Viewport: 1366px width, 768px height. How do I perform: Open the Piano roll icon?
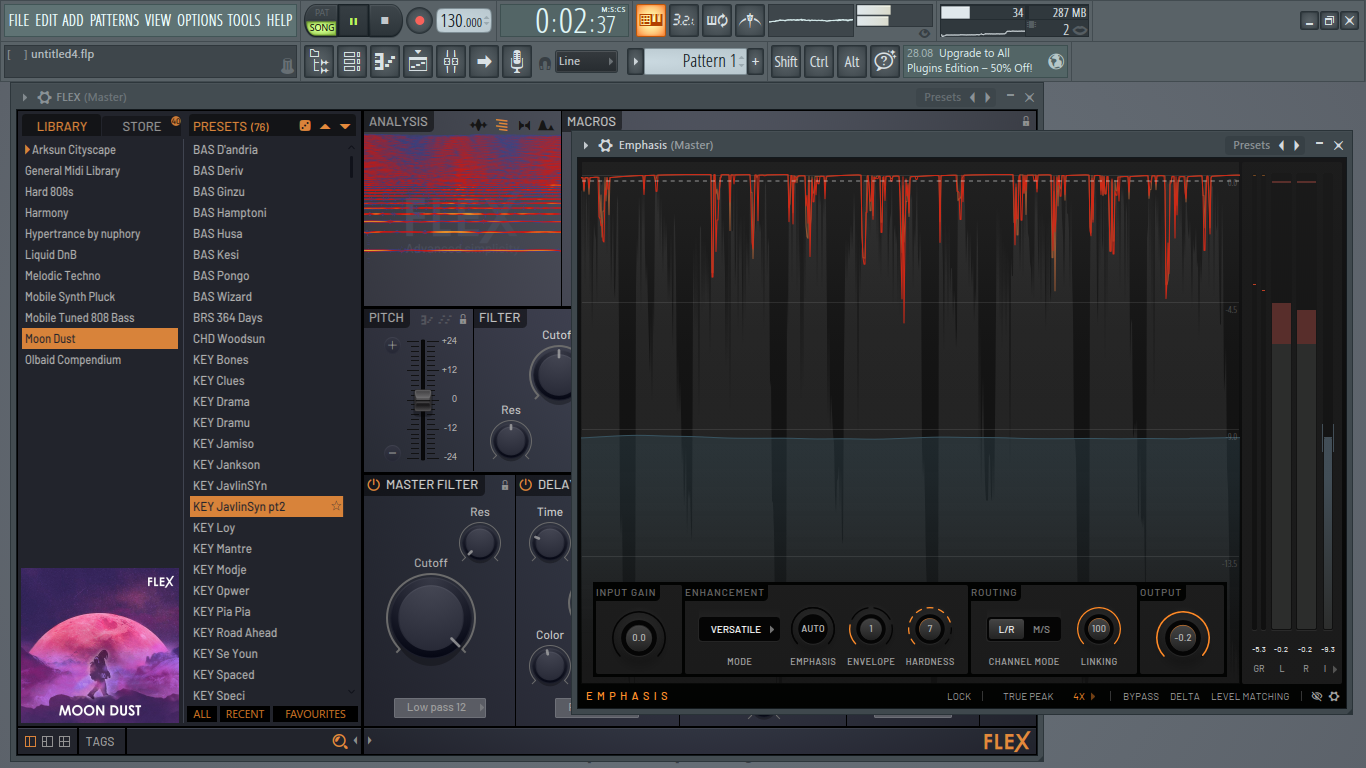click(385, 62)
